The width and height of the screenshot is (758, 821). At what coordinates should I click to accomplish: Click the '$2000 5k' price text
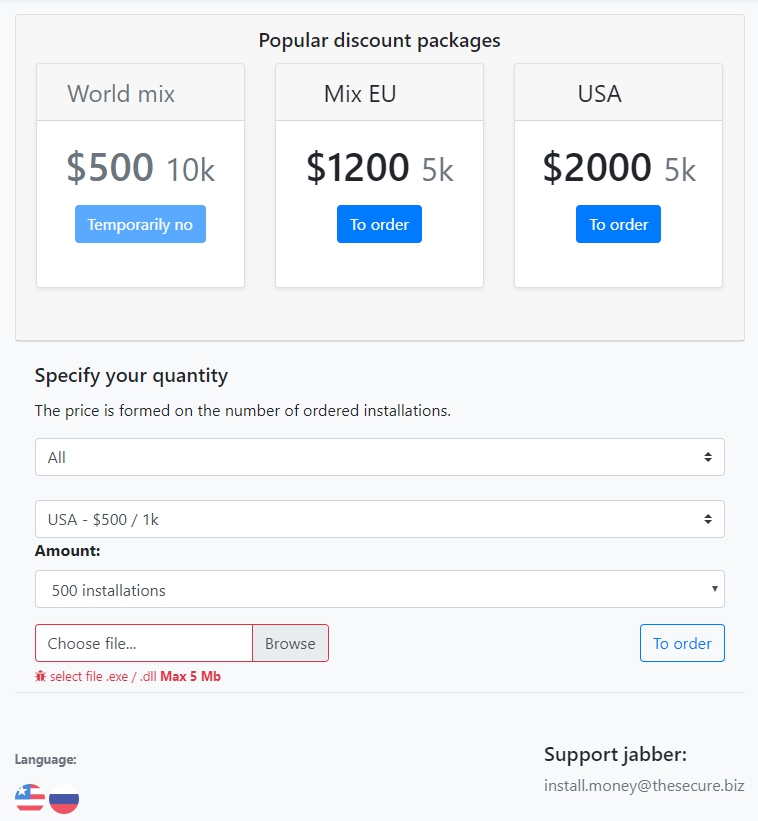point(619,168)
